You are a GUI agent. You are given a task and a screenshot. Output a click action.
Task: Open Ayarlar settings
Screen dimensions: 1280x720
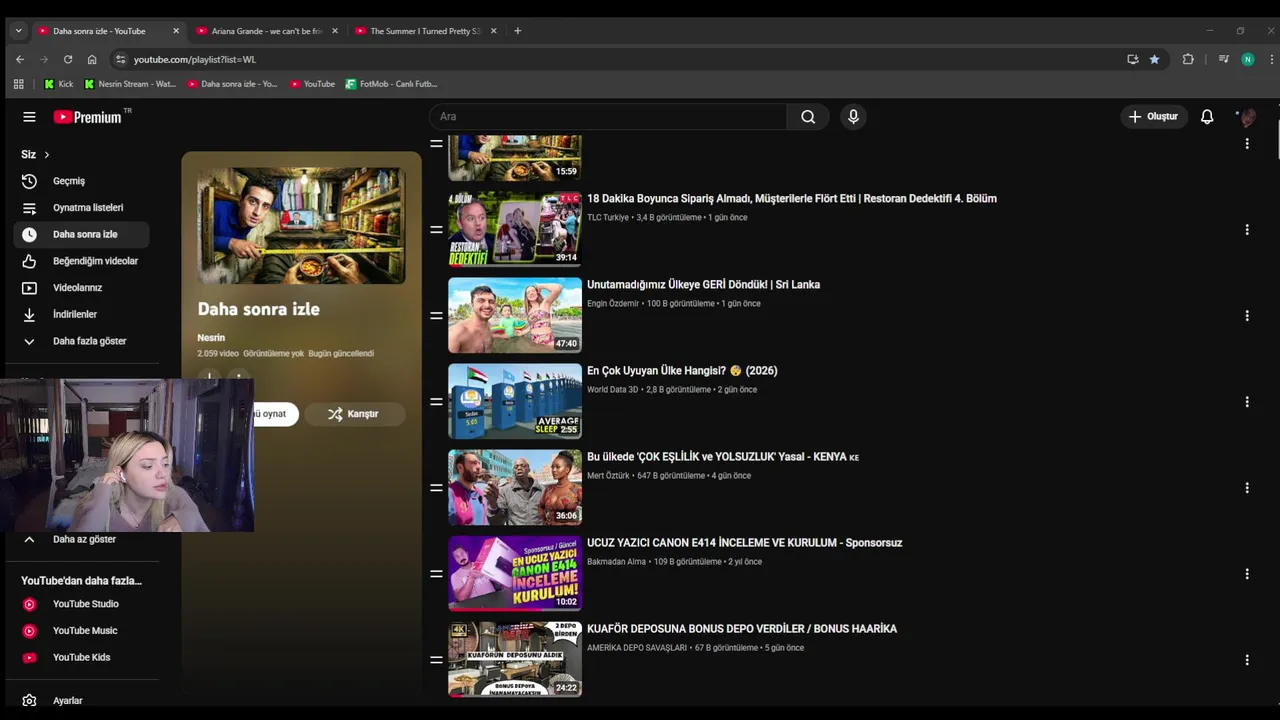pos(82,701)
